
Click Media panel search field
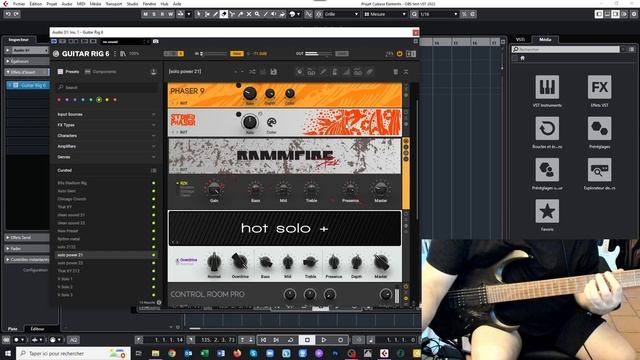coord(566,49)
